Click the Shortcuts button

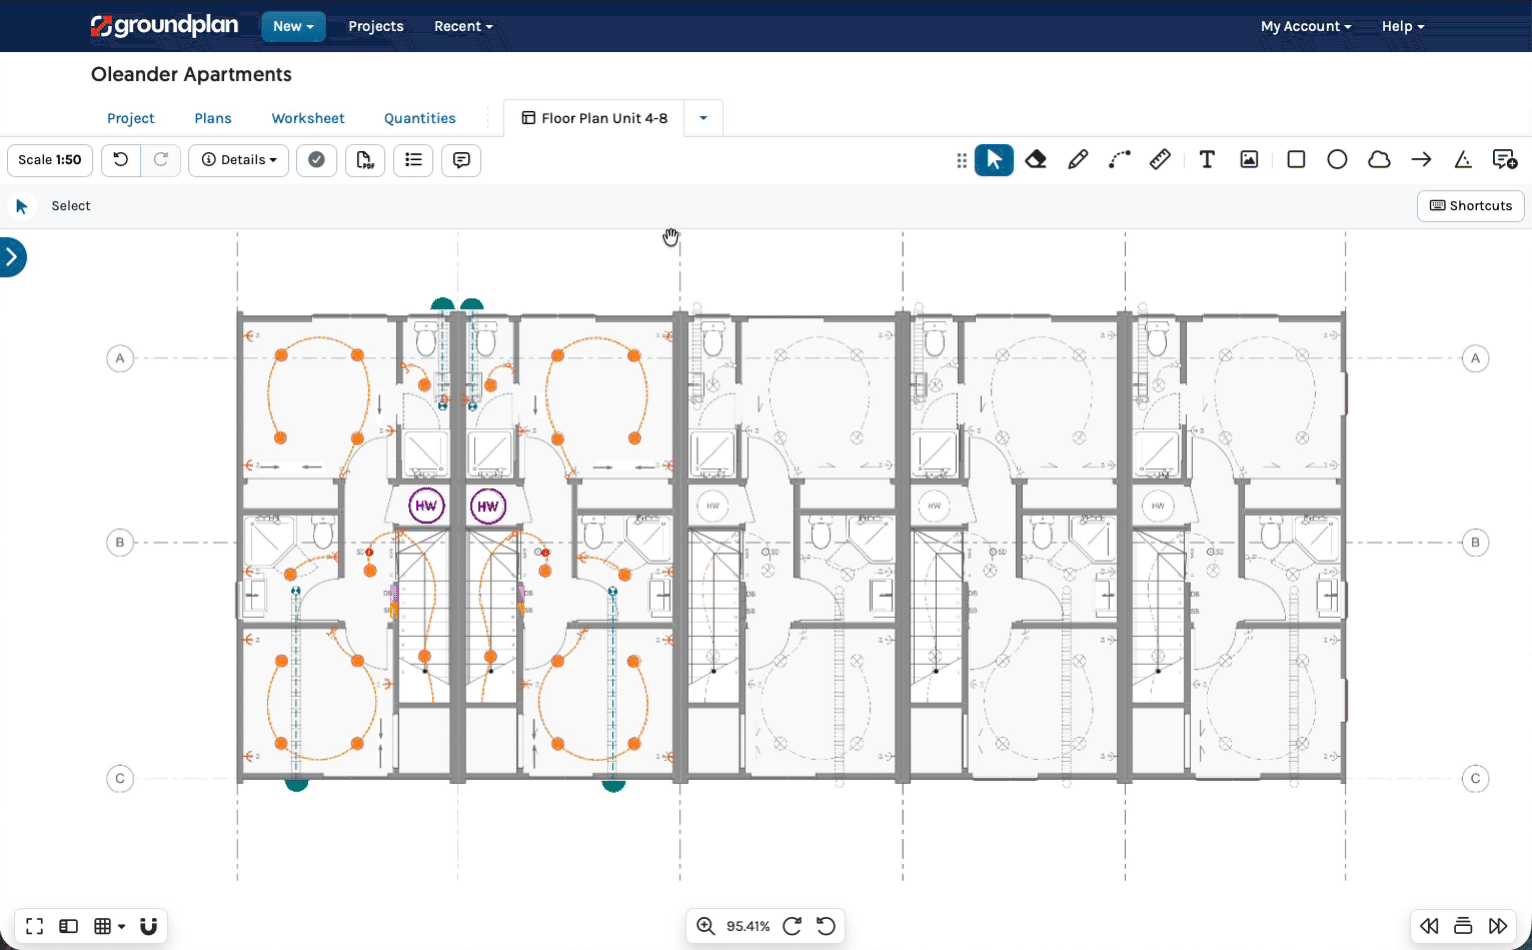tap(1470, 206)
